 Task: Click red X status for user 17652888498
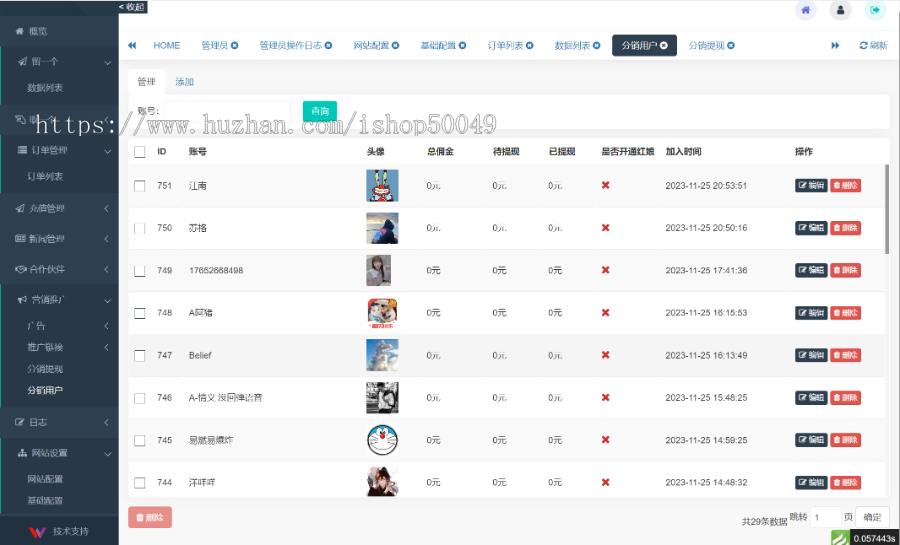pos(605,270)
